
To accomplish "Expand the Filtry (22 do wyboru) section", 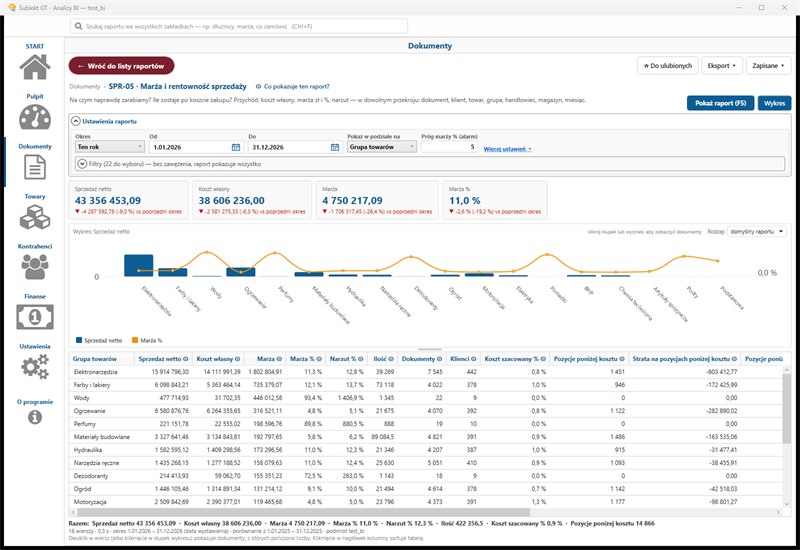I will click(x=82, y=164).
